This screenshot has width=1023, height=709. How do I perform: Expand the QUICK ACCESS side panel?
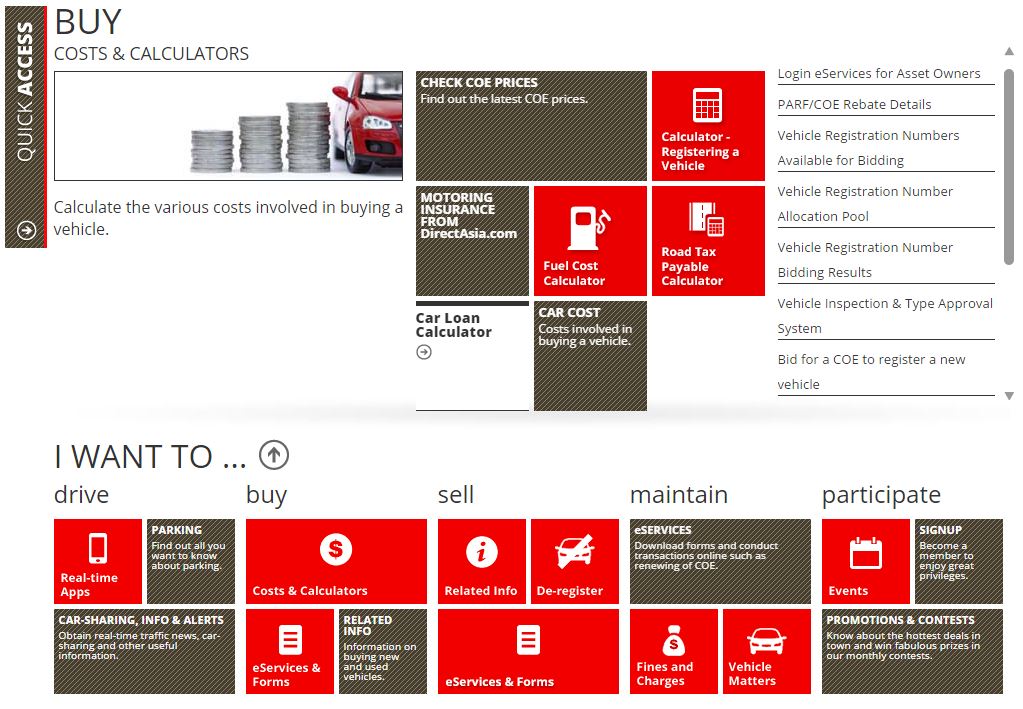[x=25, y=127]
